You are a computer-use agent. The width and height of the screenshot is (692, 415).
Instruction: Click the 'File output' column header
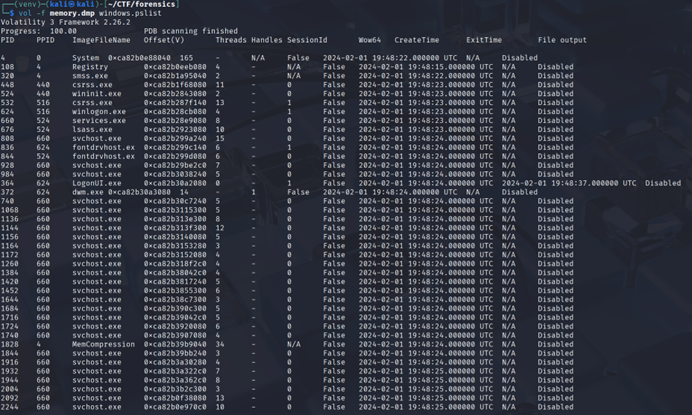tap(562, 40)
